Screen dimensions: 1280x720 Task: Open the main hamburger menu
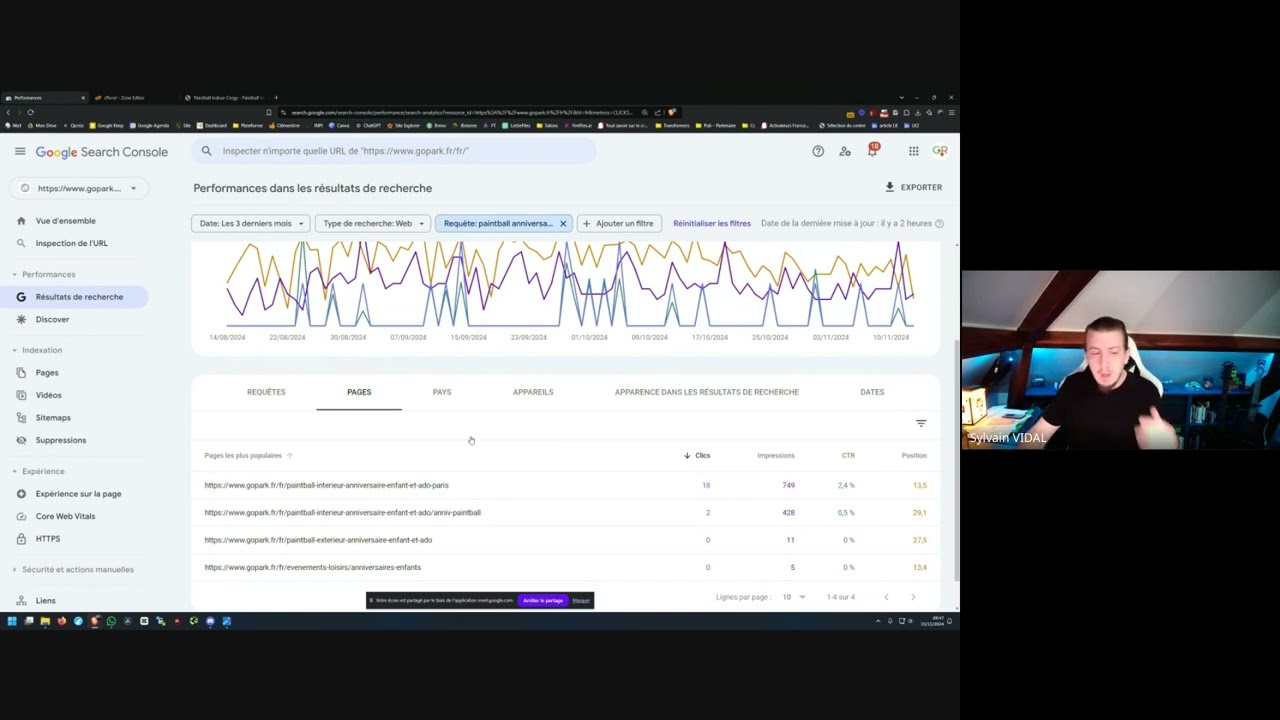(x=20, y=151)
